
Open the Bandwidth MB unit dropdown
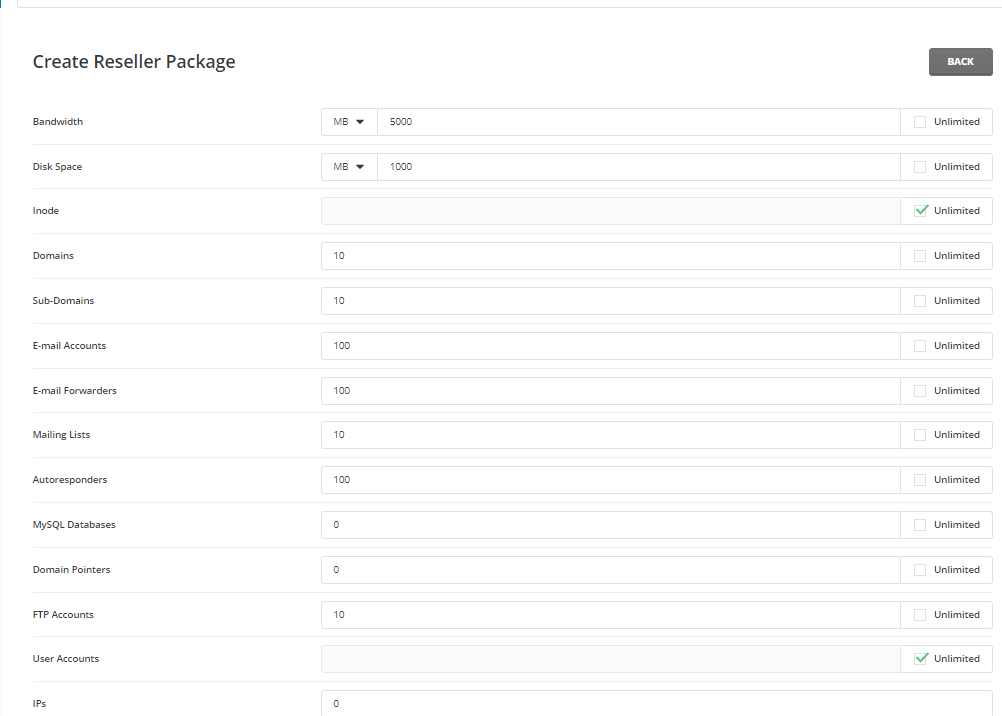349,122
